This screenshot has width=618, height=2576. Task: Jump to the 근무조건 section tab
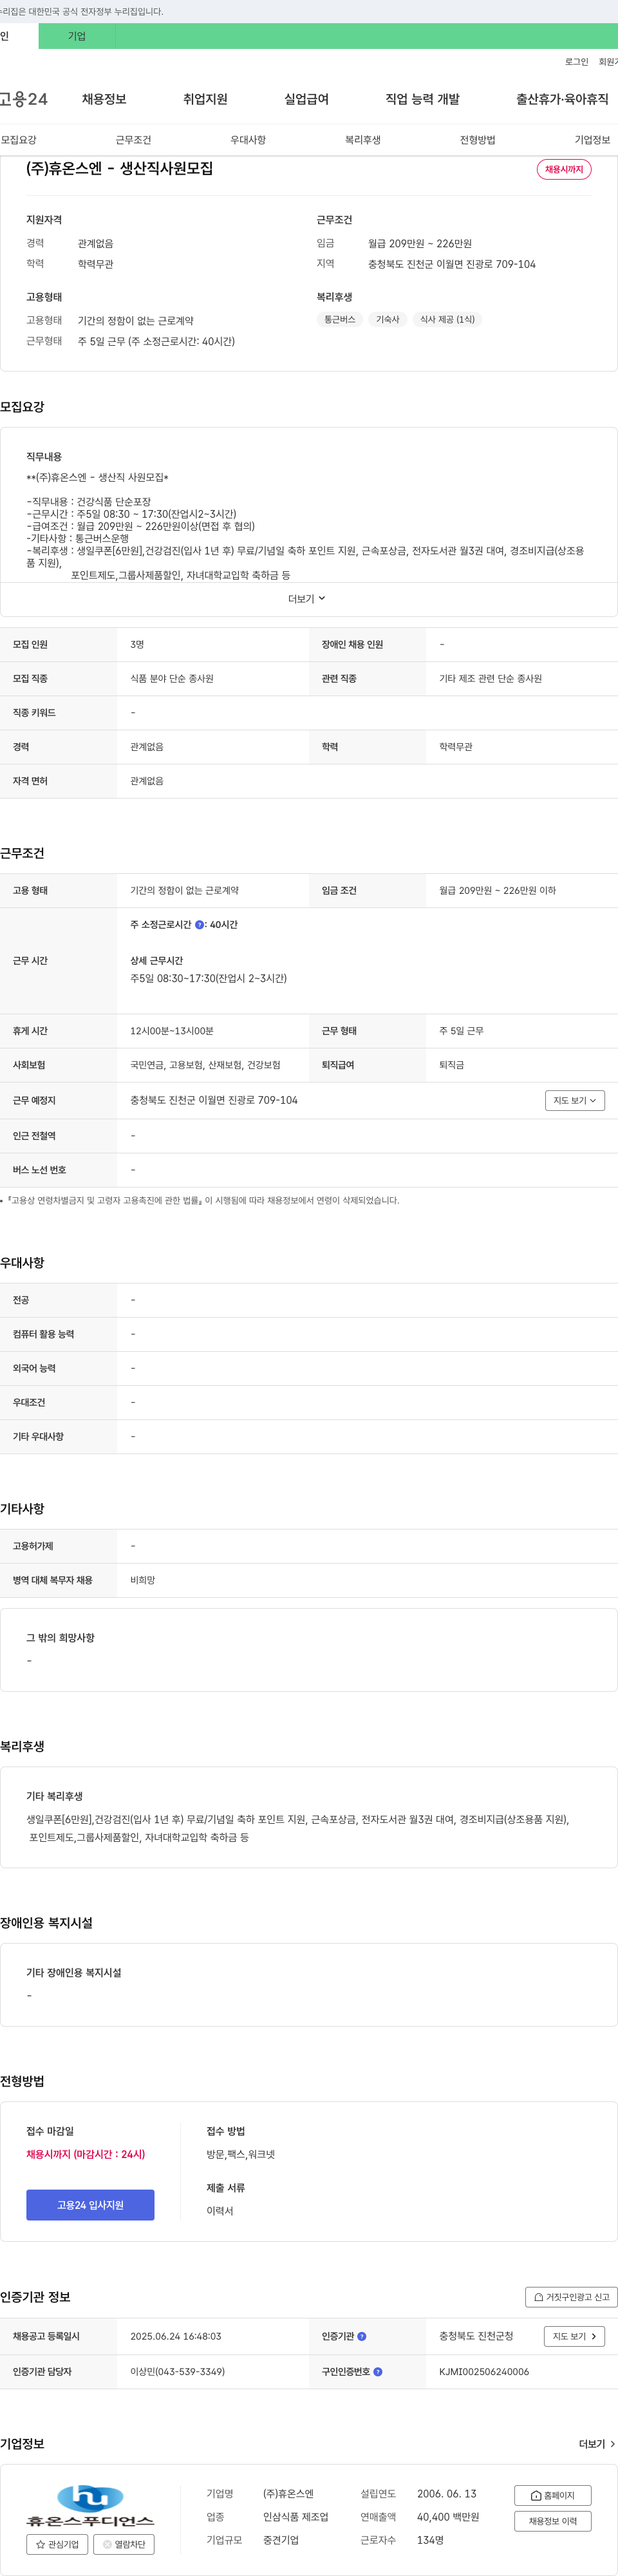pyautogui.click(x=133, y=140)
